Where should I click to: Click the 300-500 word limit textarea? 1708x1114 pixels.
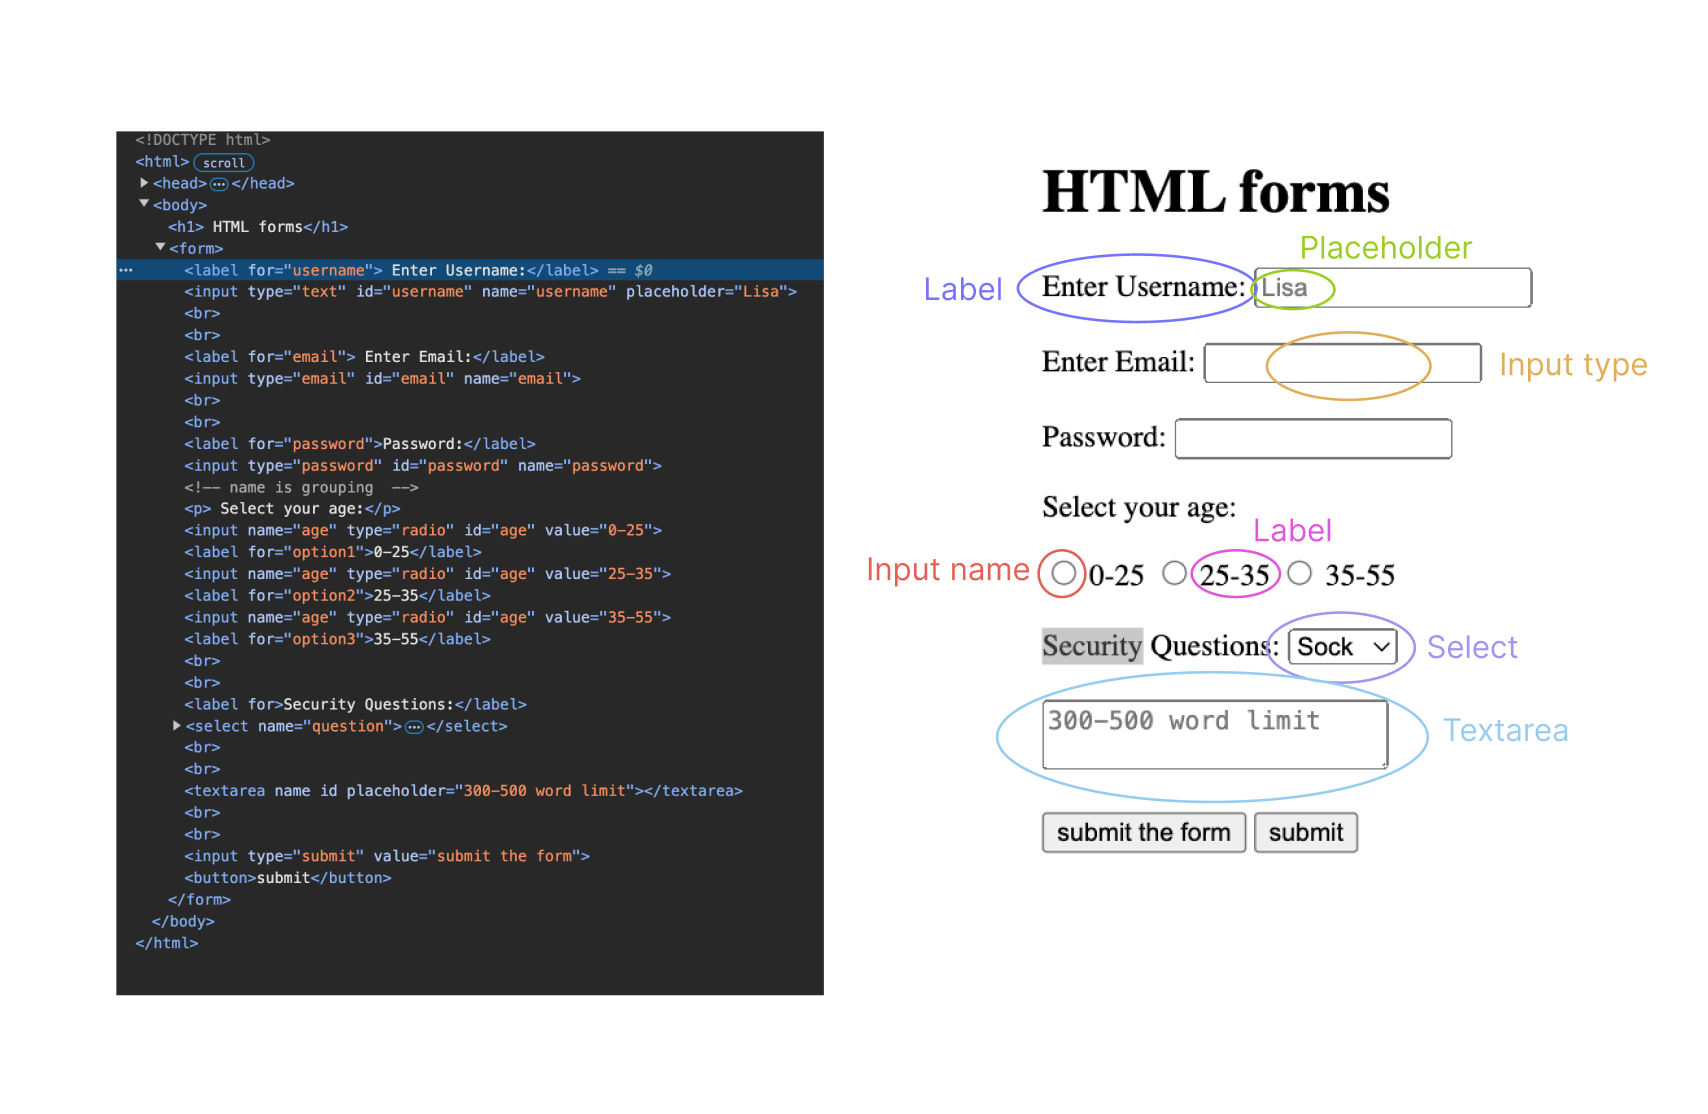(1215, 735)
